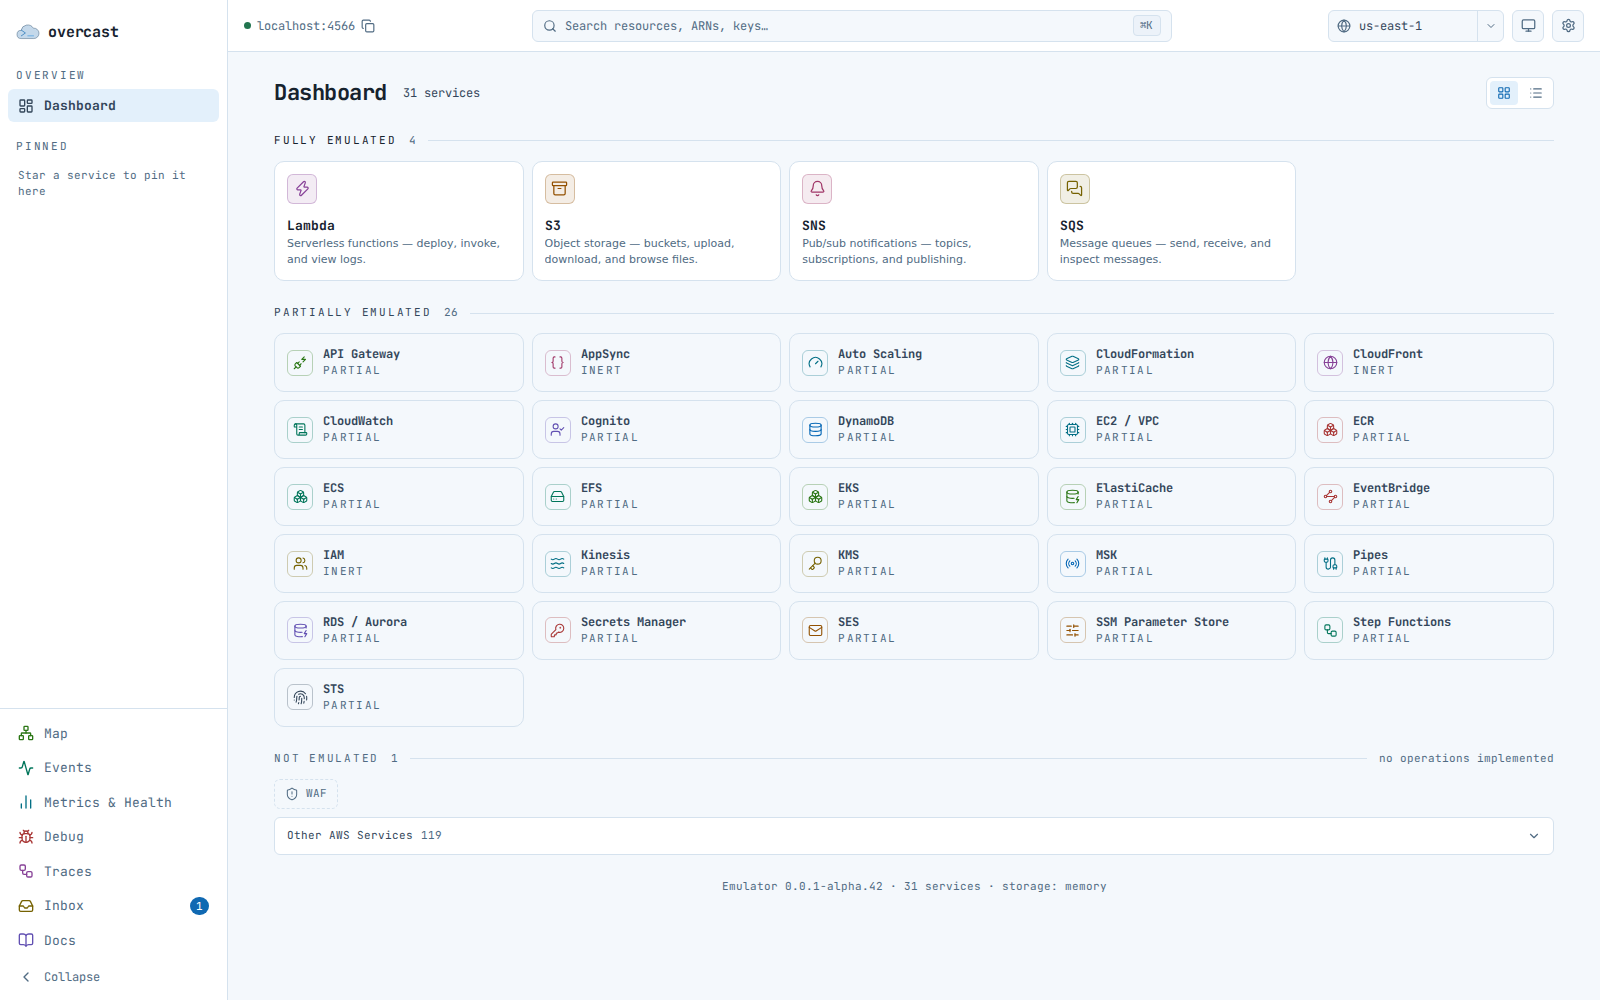The width and height of the screenshot is (1600, 1000).
Task: Click the Secrets Manager key icon
Action: click(558, 631)
